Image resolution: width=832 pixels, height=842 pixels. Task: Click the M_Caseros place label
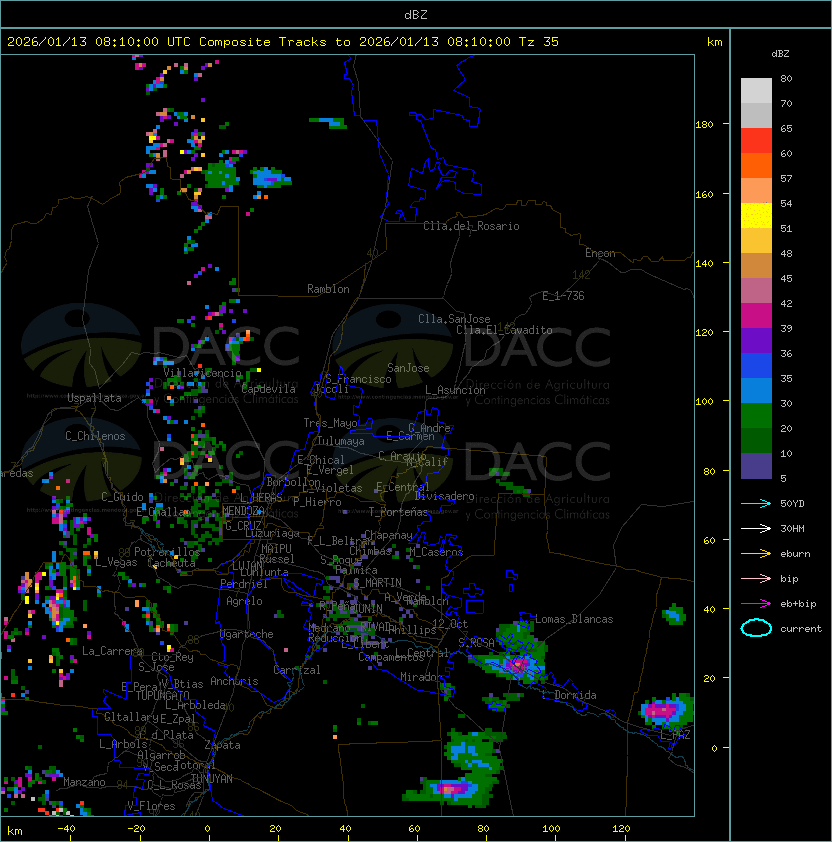(436, 552)
